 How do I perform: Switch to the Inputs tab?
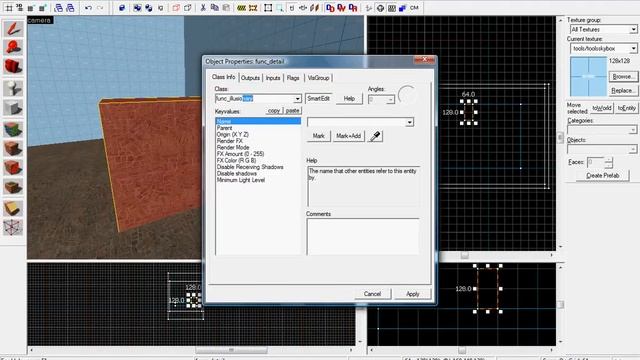click(x=273, y=78)
